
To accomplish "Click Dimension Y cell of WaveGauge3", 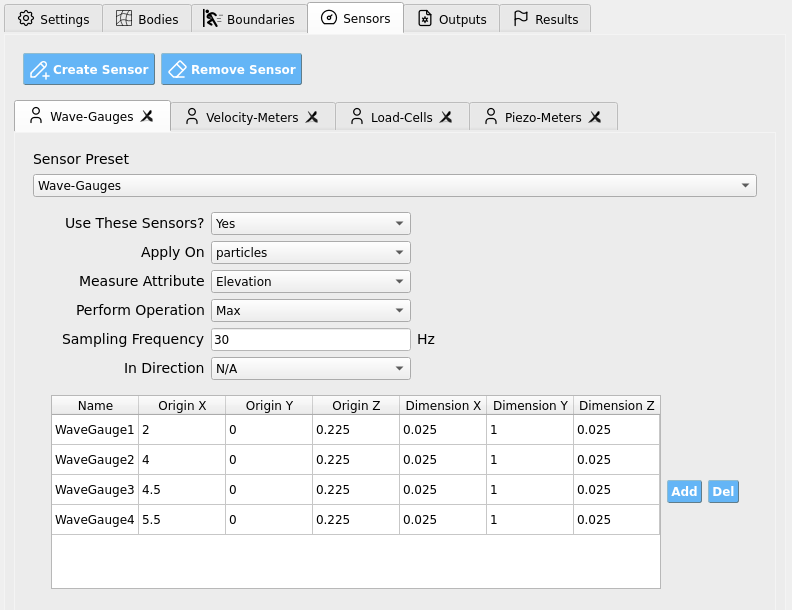I will pyautogui.click(x=529, y=490).
